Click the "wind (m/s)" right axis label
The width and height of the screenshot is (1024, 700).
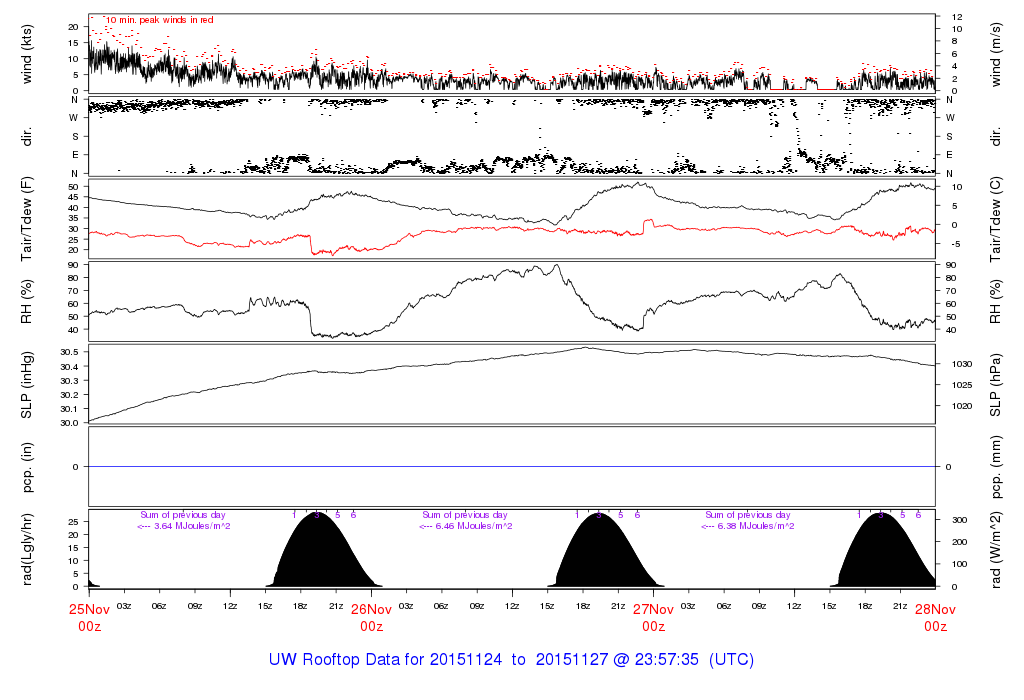click(x=996, y=53)
